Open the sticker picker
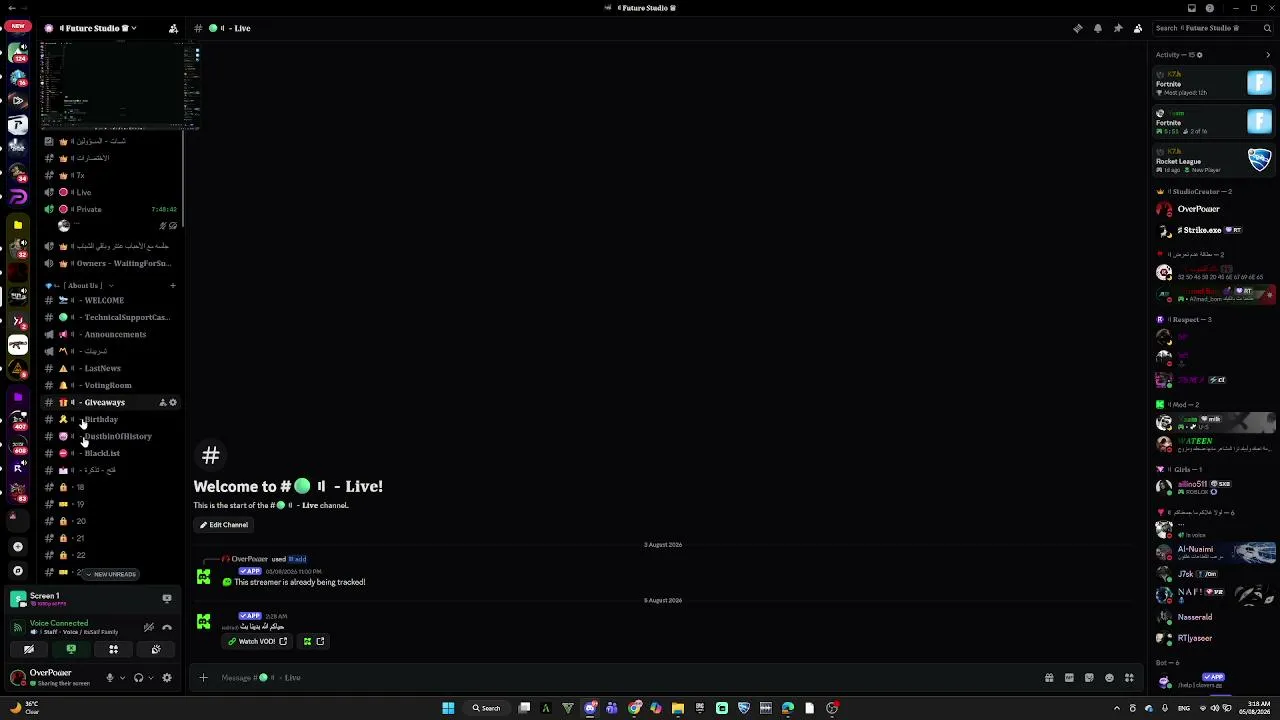 click(1089, 678)
